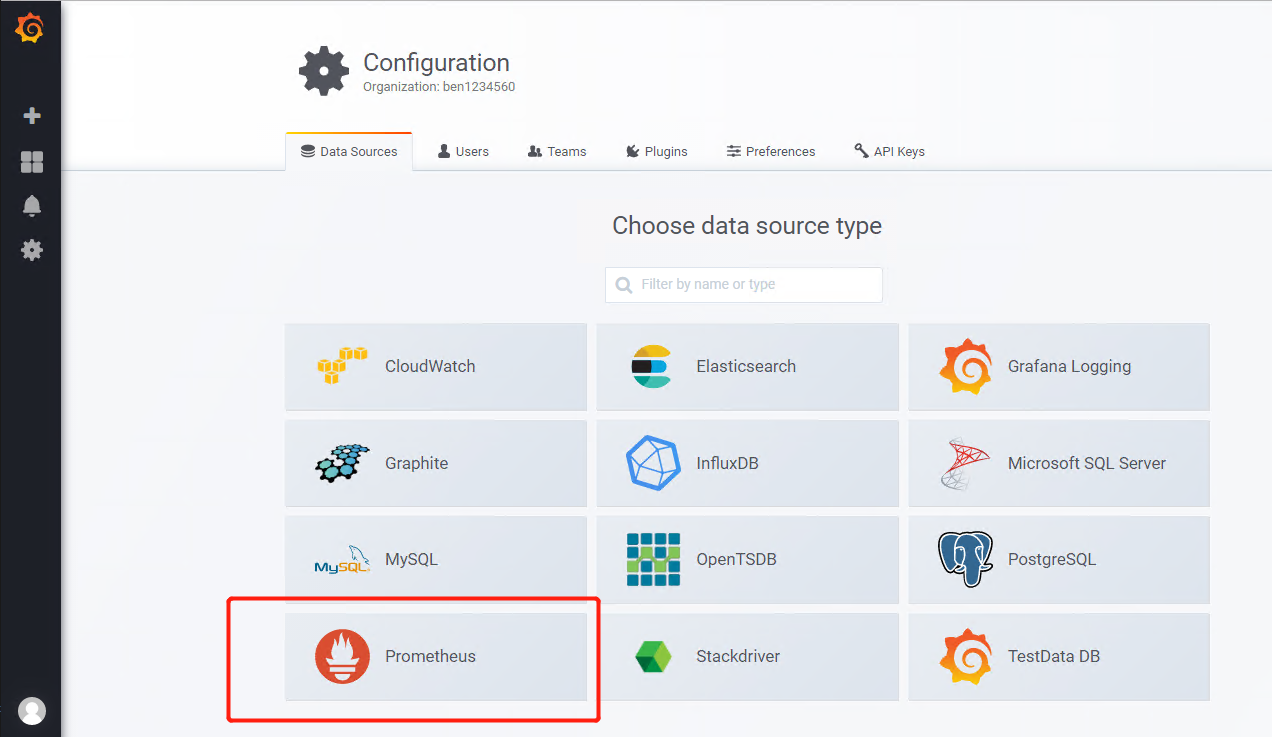Click the Create plus icon in sidebar

[x=32, y=116]
